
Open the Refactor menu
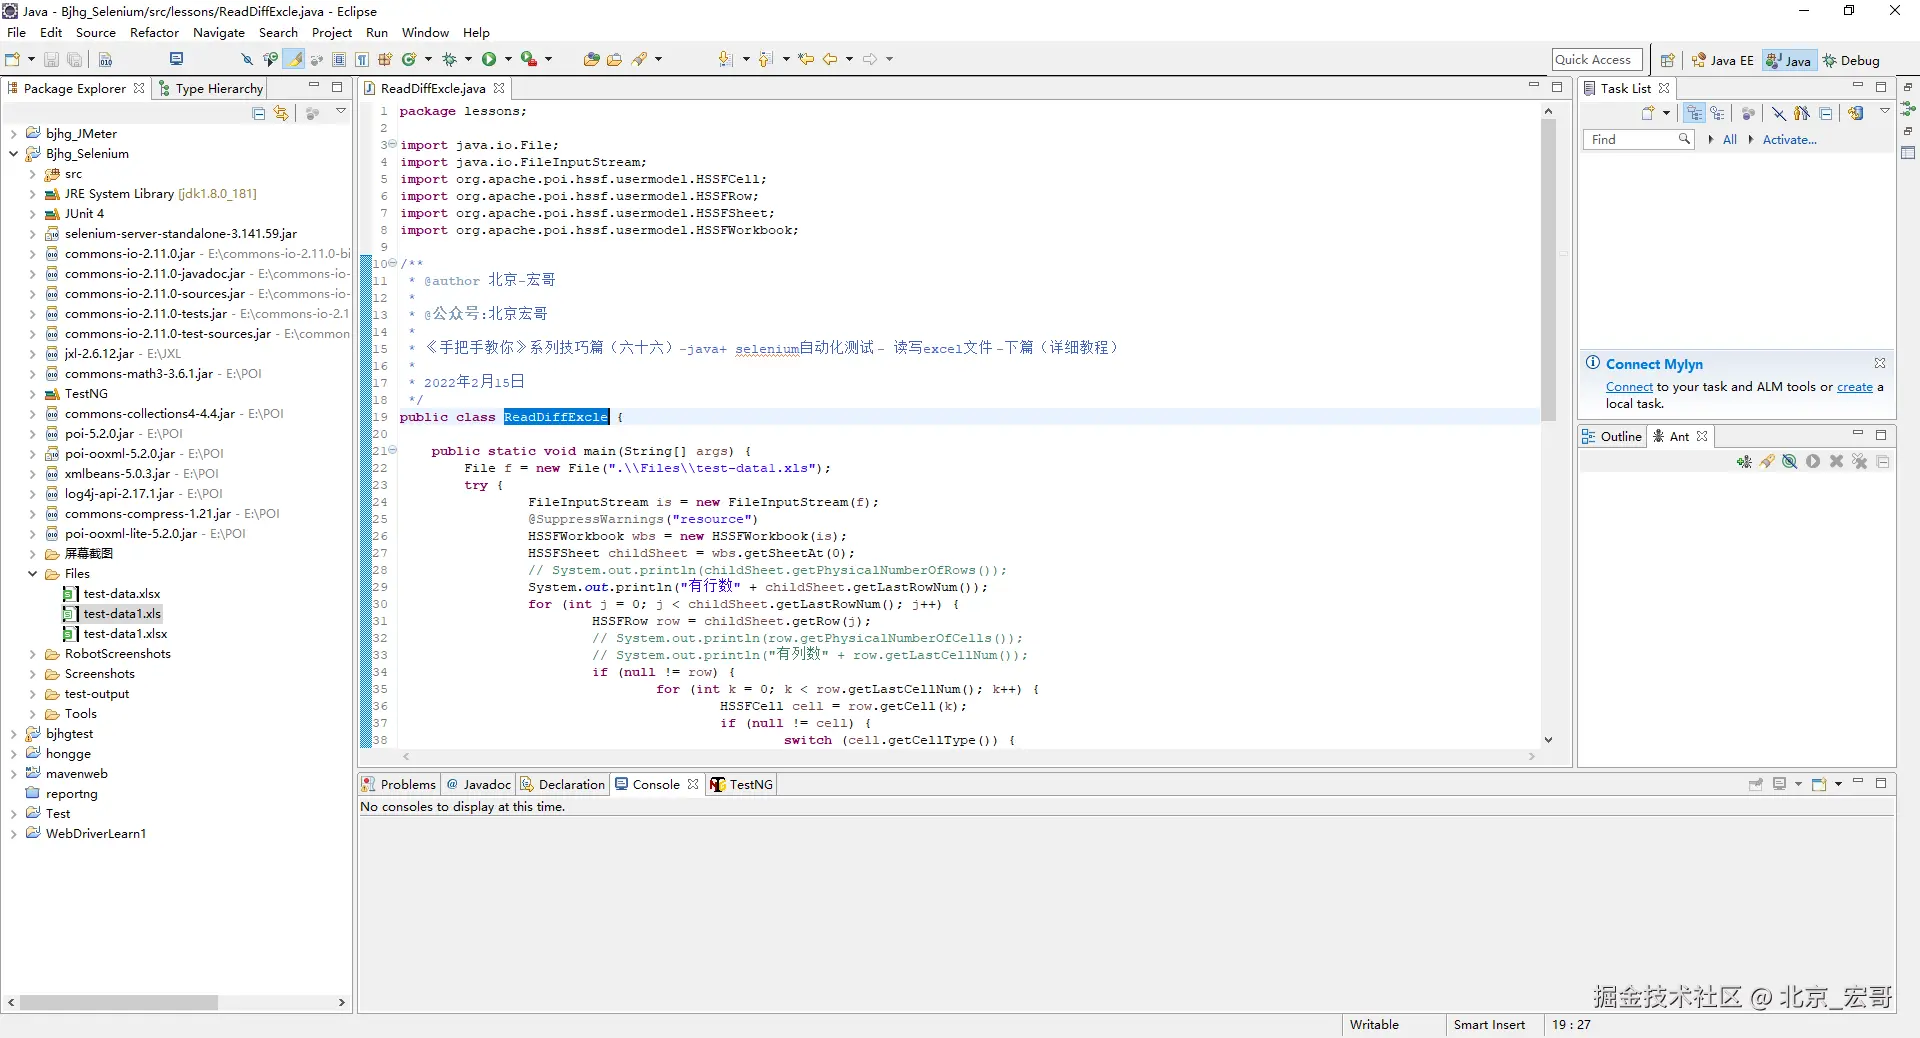coord(154,33)
